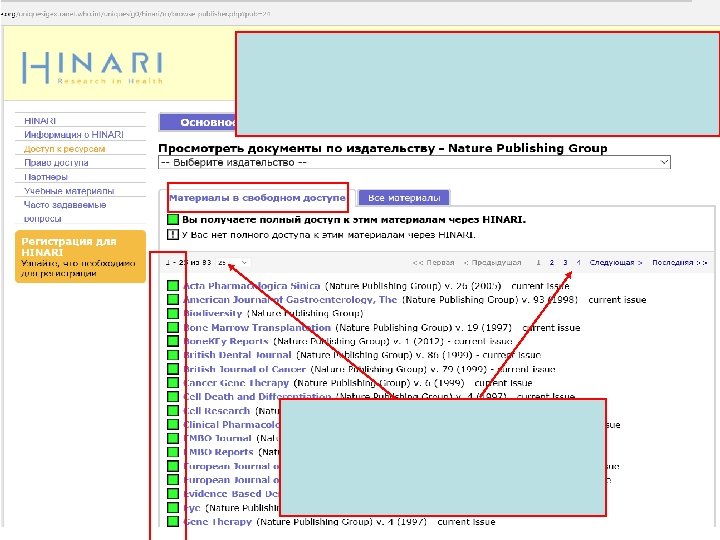The height and width of the screenshot is (540, 720).
Task: Open Информация о HINARI sidebar item
Action: coord(73,135)
